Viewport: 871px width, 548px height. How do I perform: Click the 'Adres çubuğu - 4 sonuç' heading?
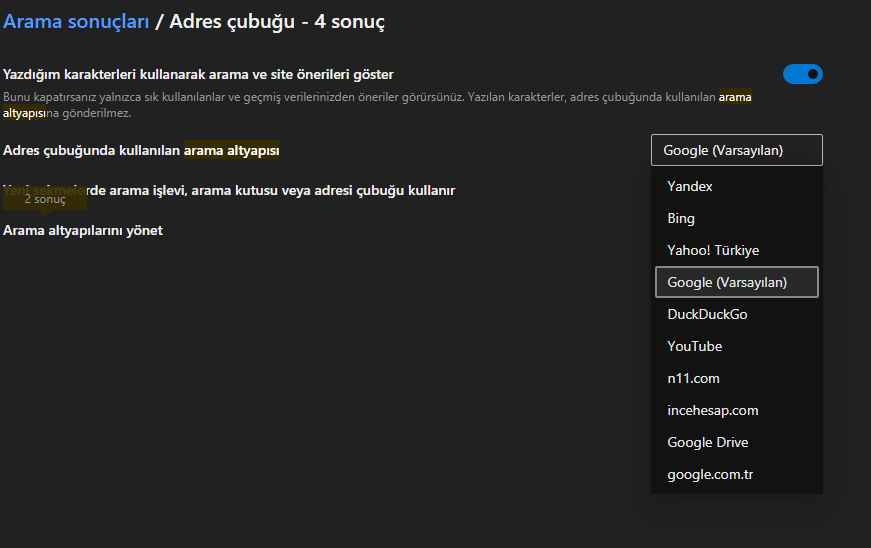coord(277,21)
